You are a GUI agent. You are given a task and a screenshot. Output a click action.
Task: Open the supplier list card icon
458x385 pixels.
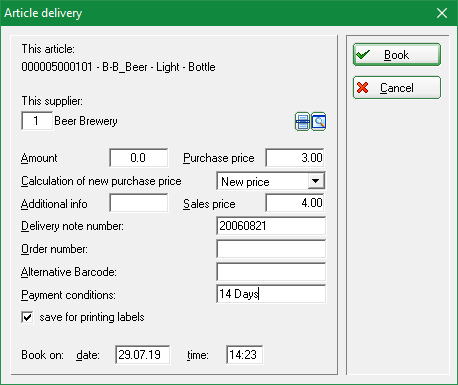pyautogui.click(x=302, y=122)
